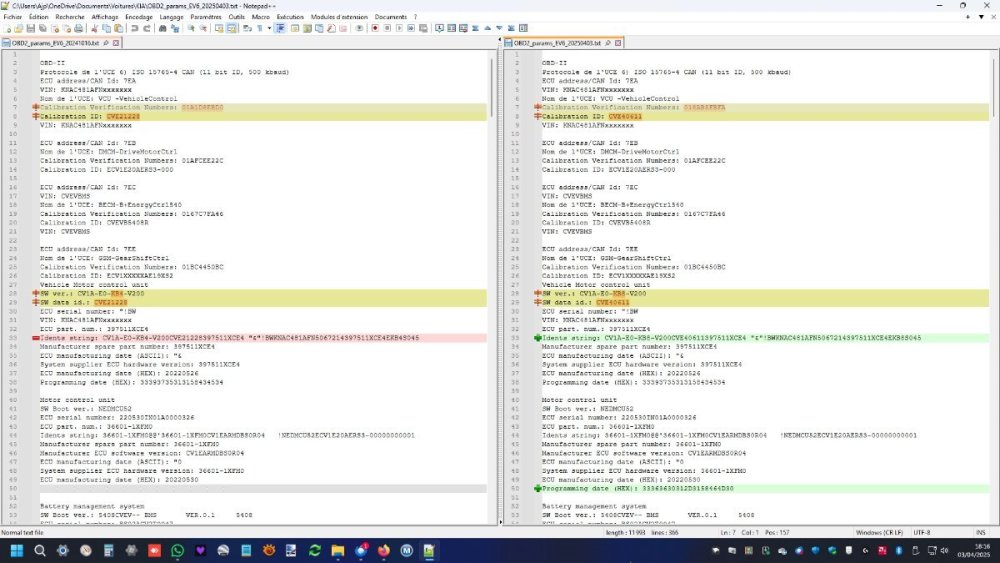Click the Zoom In toolbar icon
The width and height of the screenshot is (1000, 563).
point(191,28)
